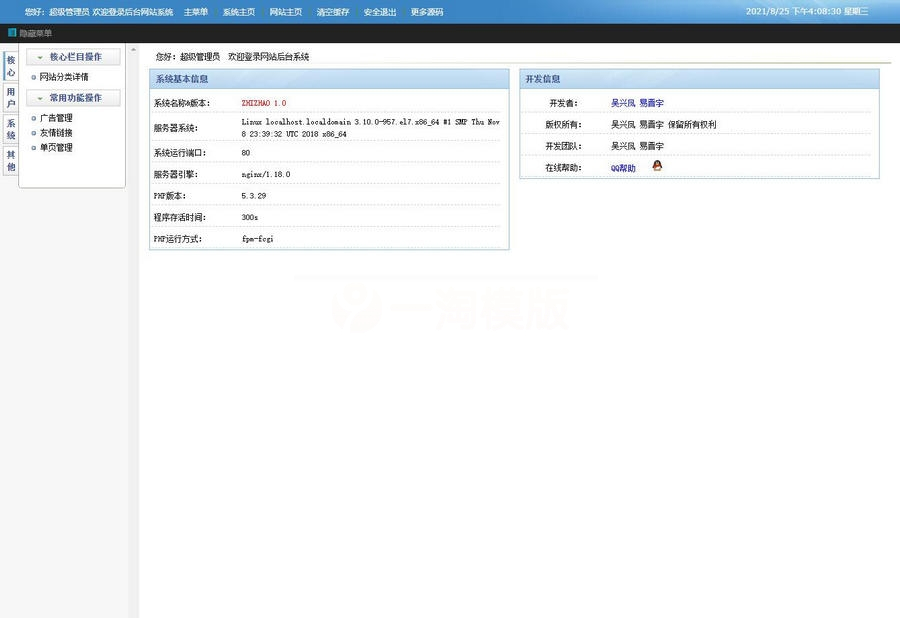Open 系统主页 from the top bar
The width and height of the screenshot is (900, 618).
(x=237, y=11)
